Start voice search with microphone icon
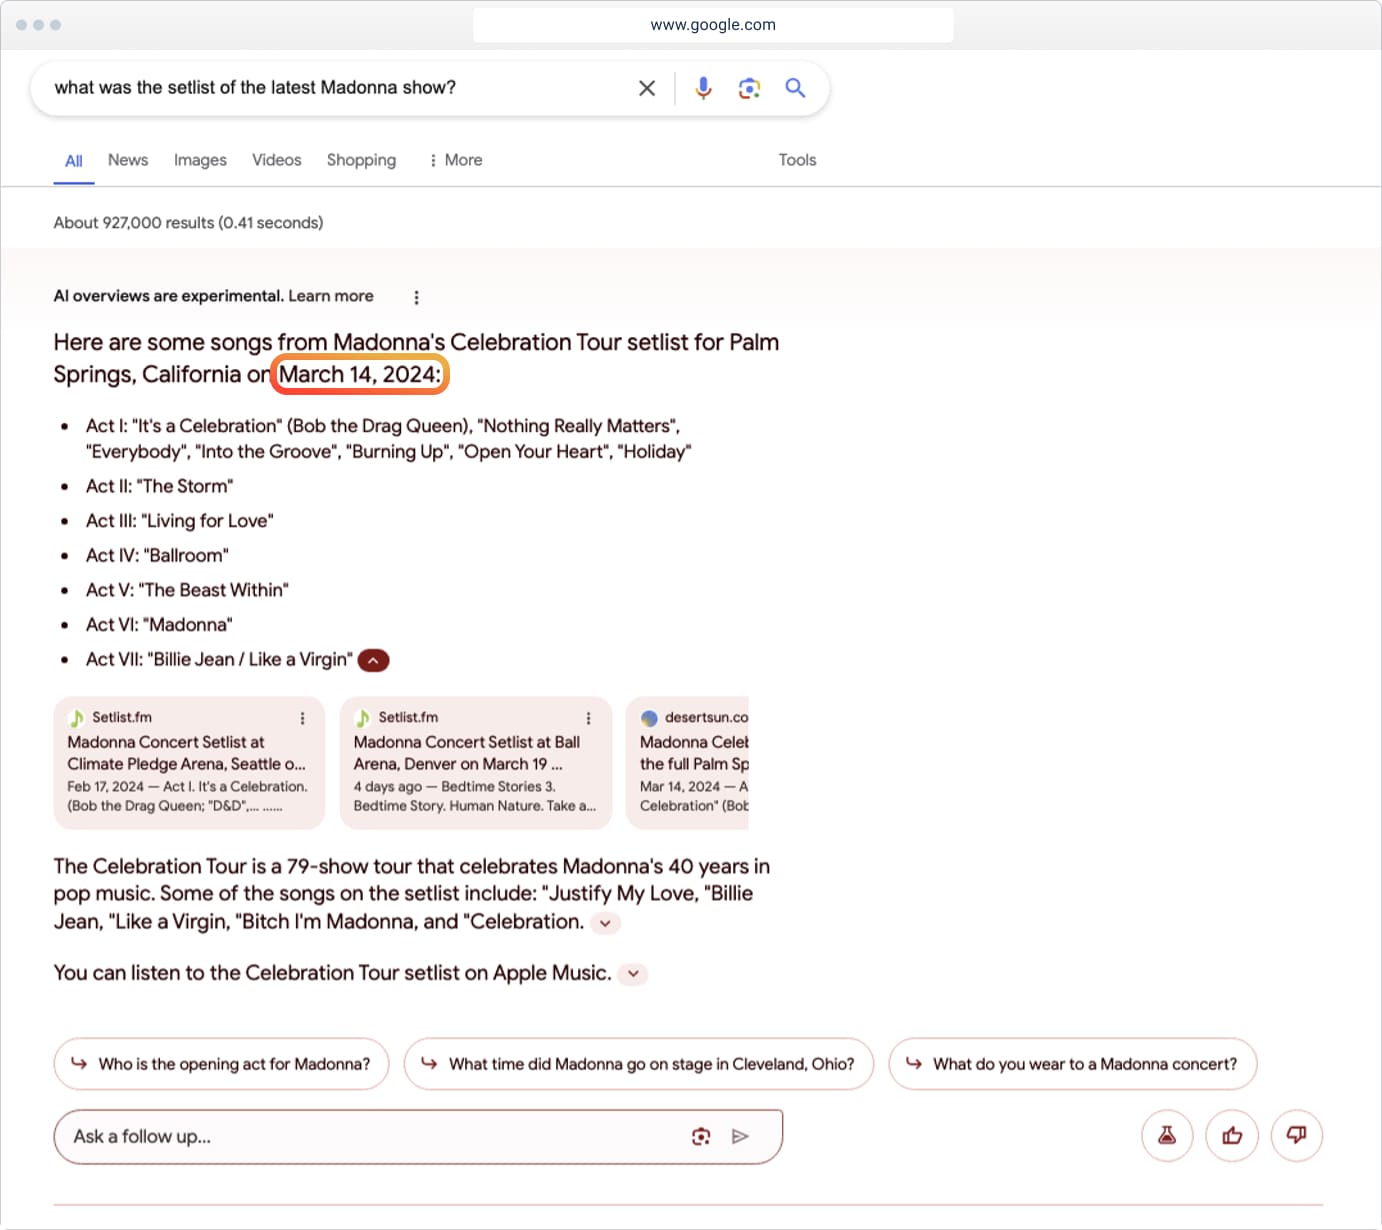Image resolution: width=1382 pixels, height=1230 pixels. (703, 88)
